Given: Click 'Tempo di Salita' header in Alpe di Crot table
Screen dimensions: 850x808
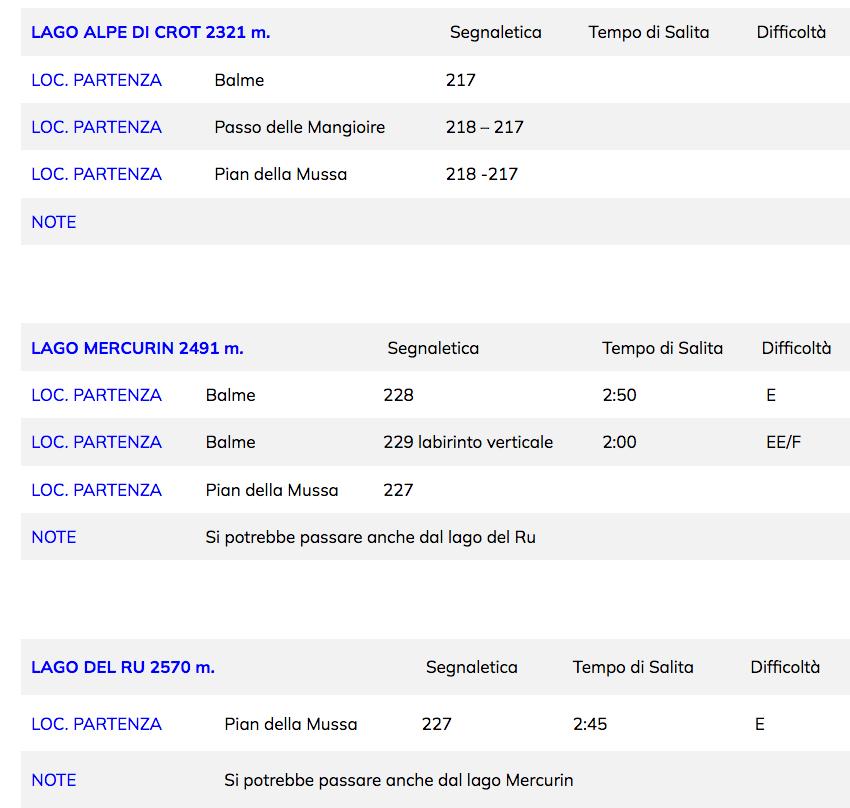Looking at the screenshot, I should click(649, 32).
